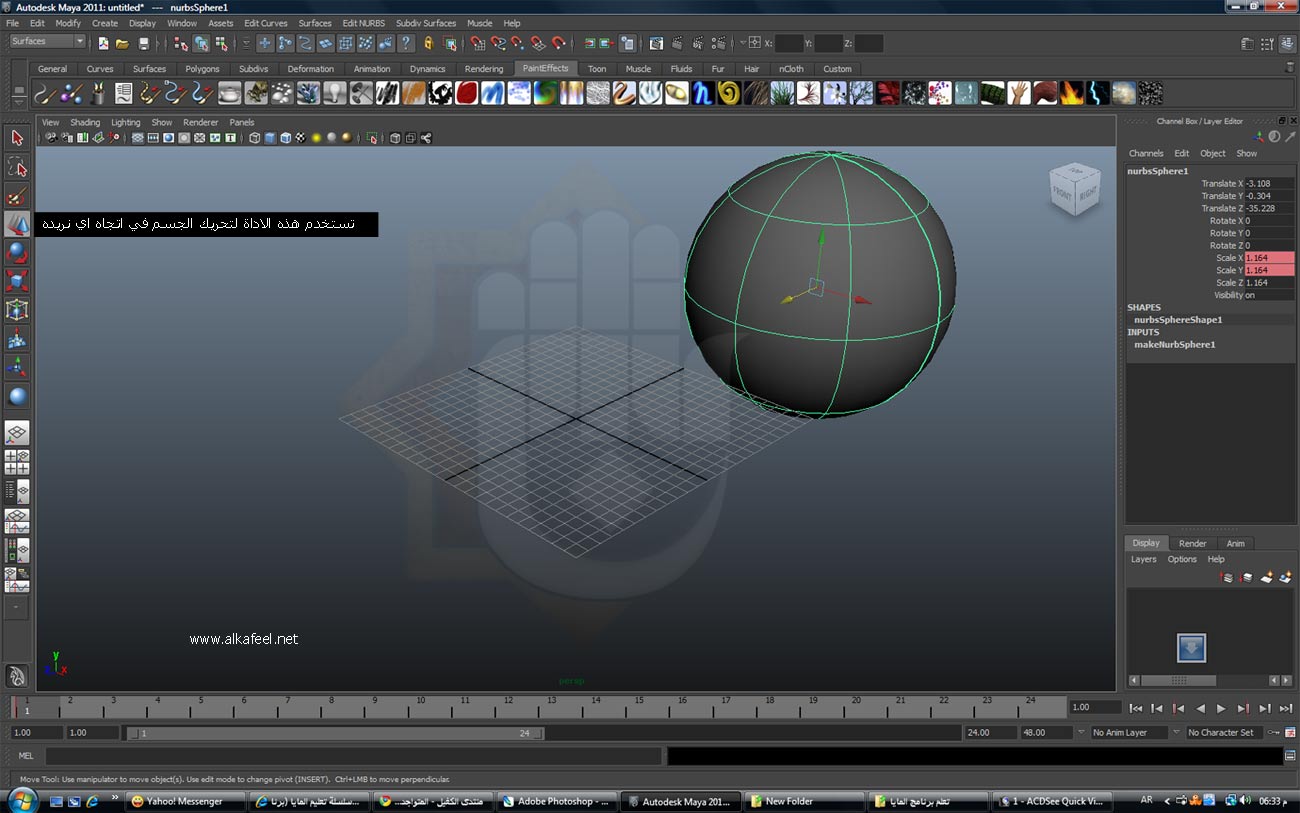The width and height of the screenshot is (1300, 813).
Task: Open the Surfaces menu set dropdown
Action: point(47,42)
